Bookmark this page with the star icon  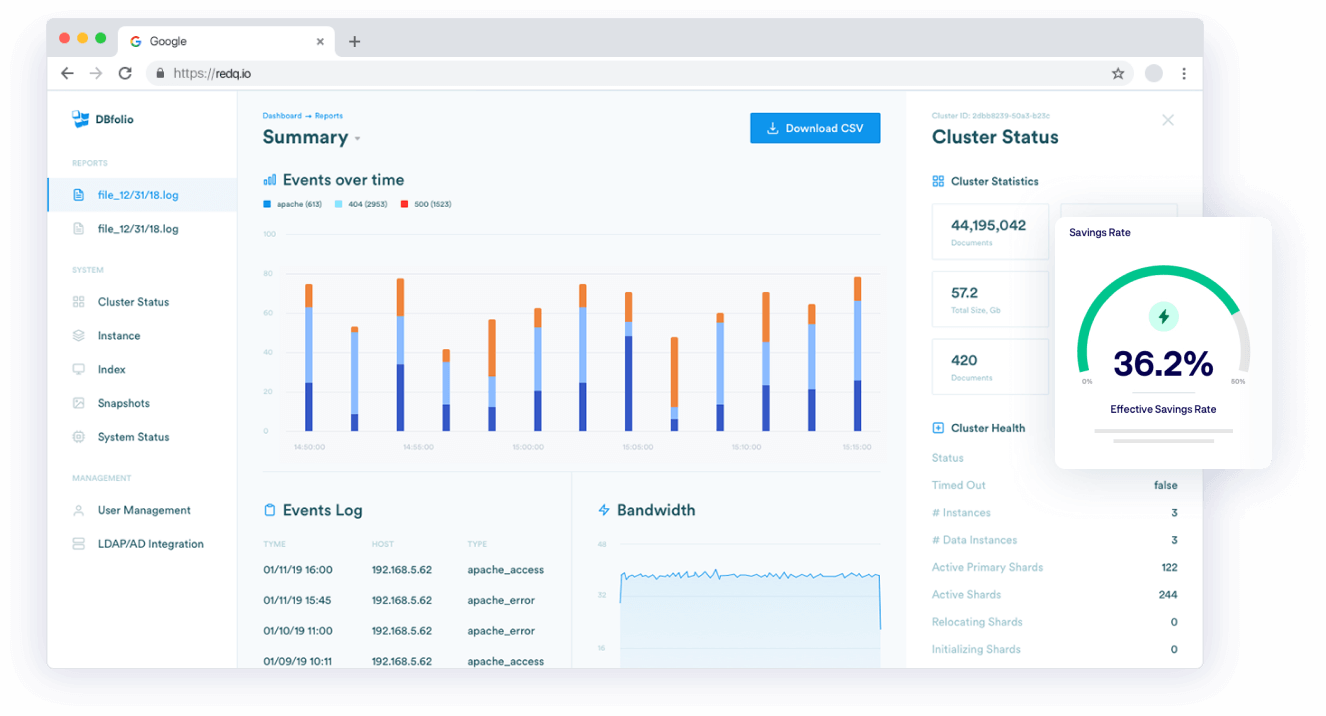(1118, 73)
